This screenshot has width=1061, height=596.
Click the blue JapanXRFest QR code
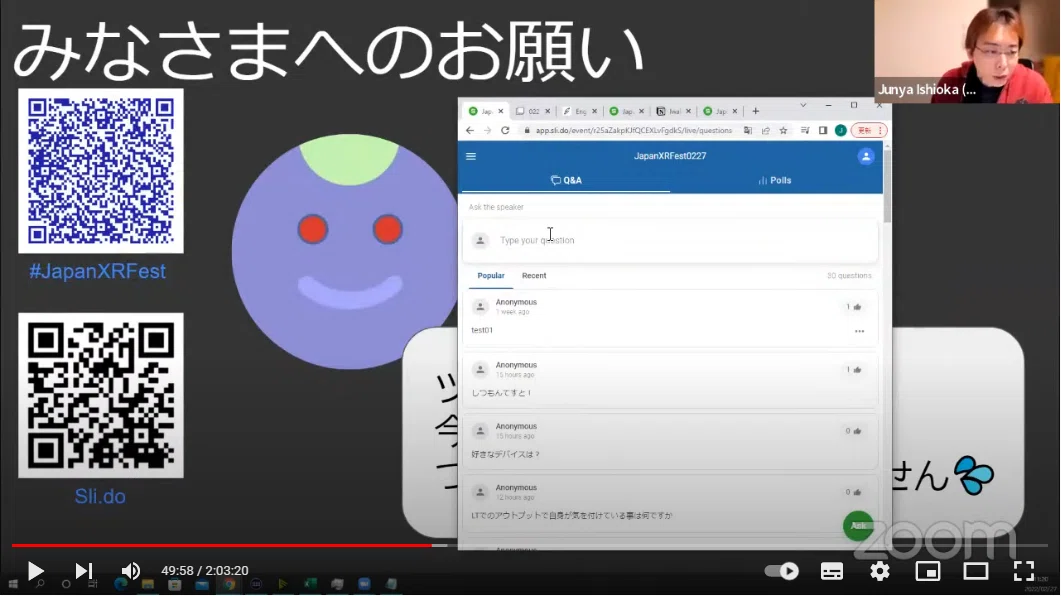[x=101, y=171]
